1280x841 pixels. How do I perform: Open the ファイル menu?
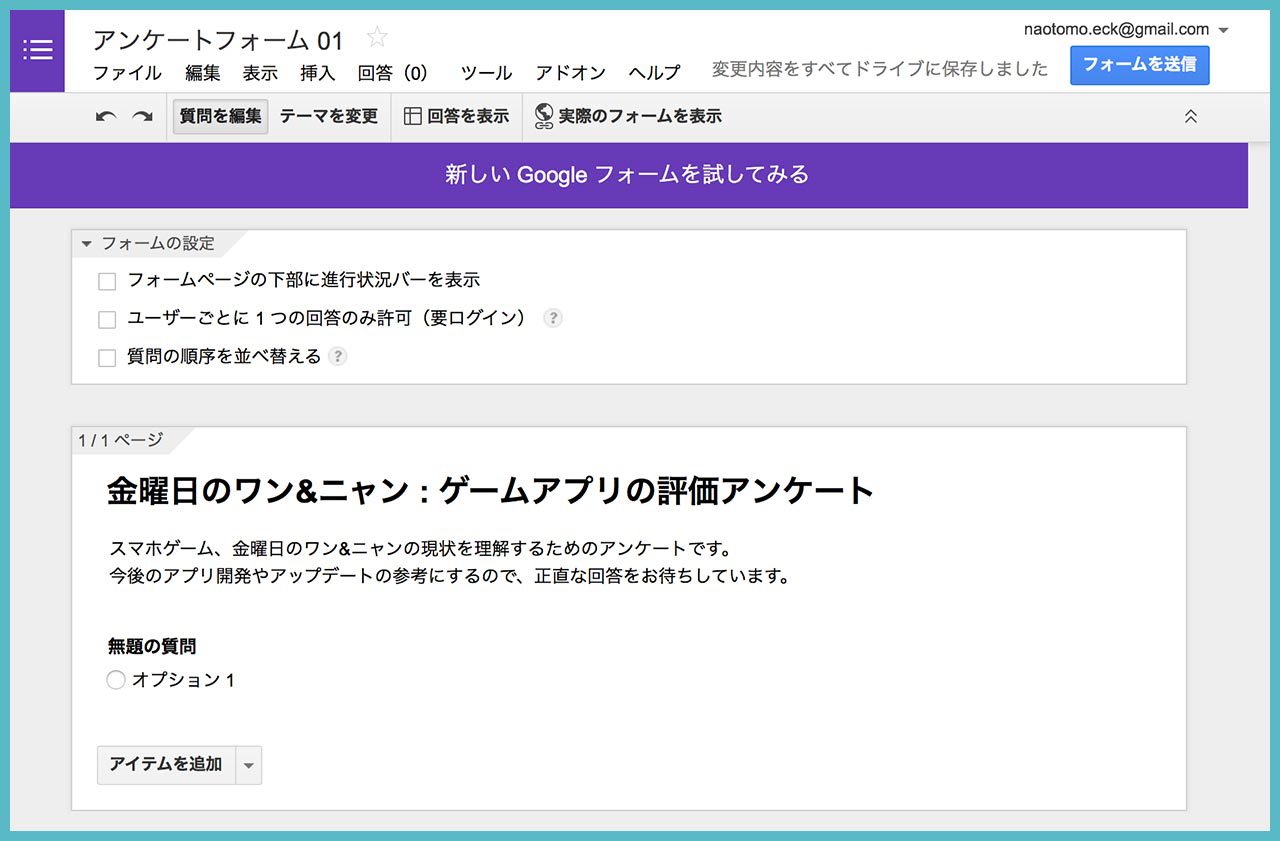127,72
